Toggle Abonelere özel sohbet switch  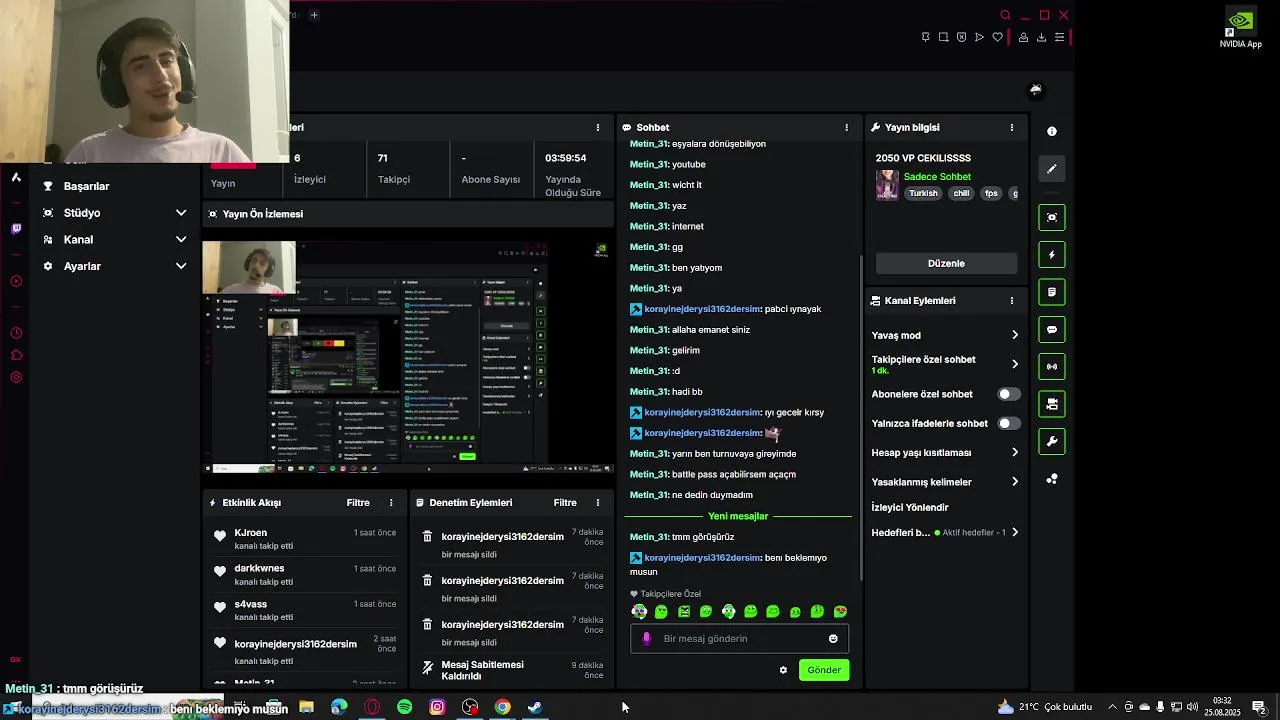click(1009, 394)
